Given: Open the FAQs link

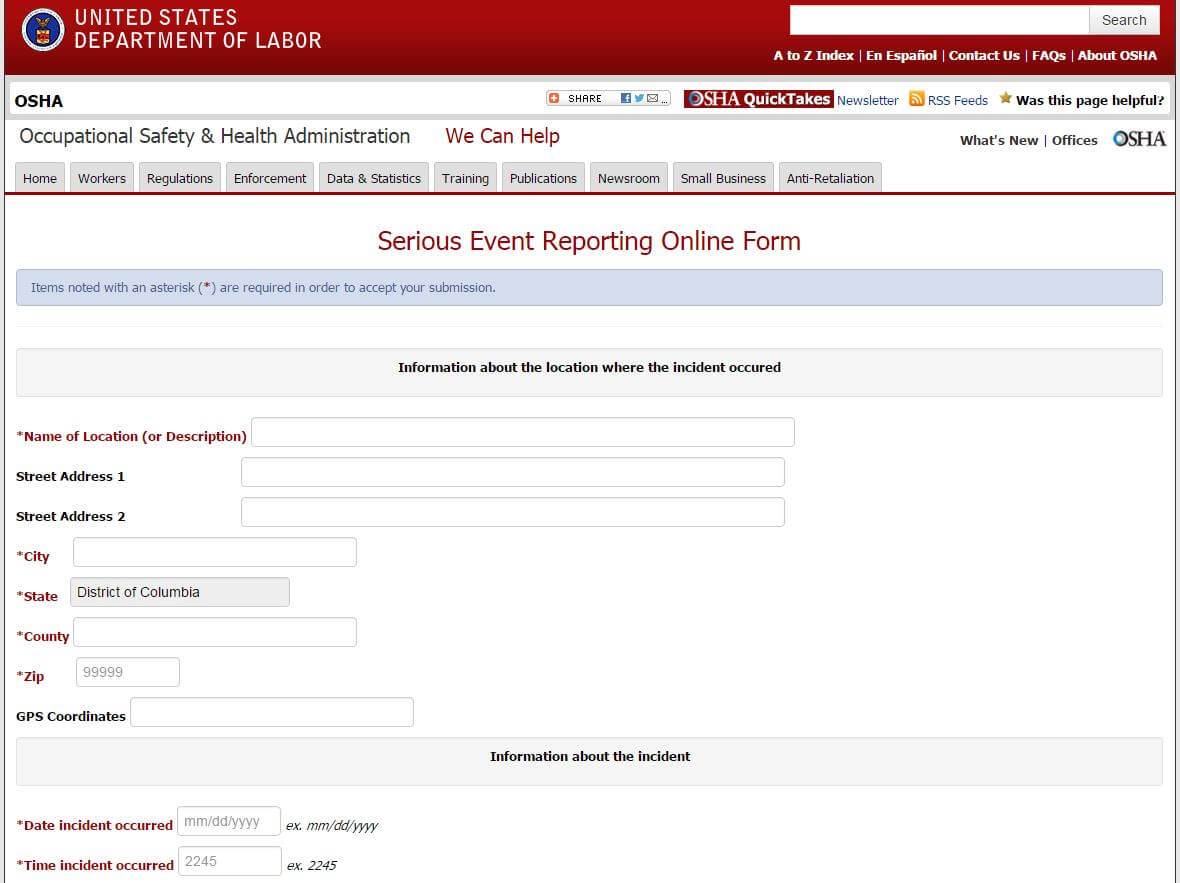Looking at the screenshot, I should pyautogui.click(x=1048, y=56).
